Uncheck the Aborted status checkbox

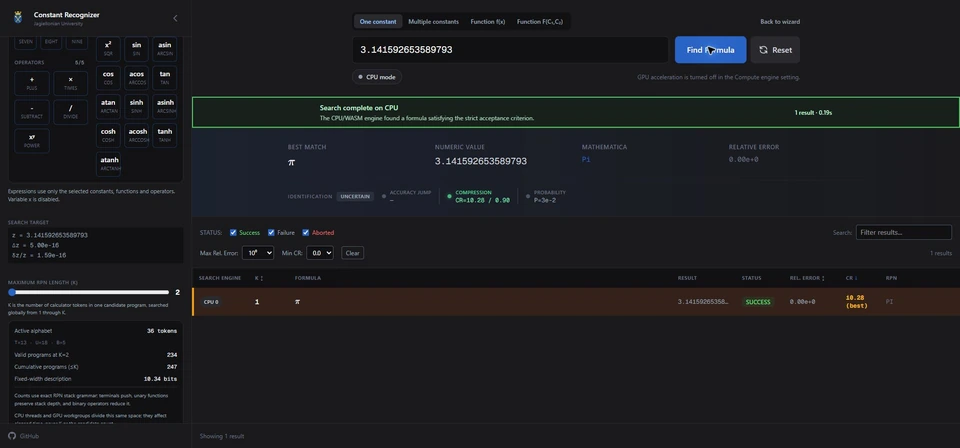pyautogui.click(x=306, y=233)
